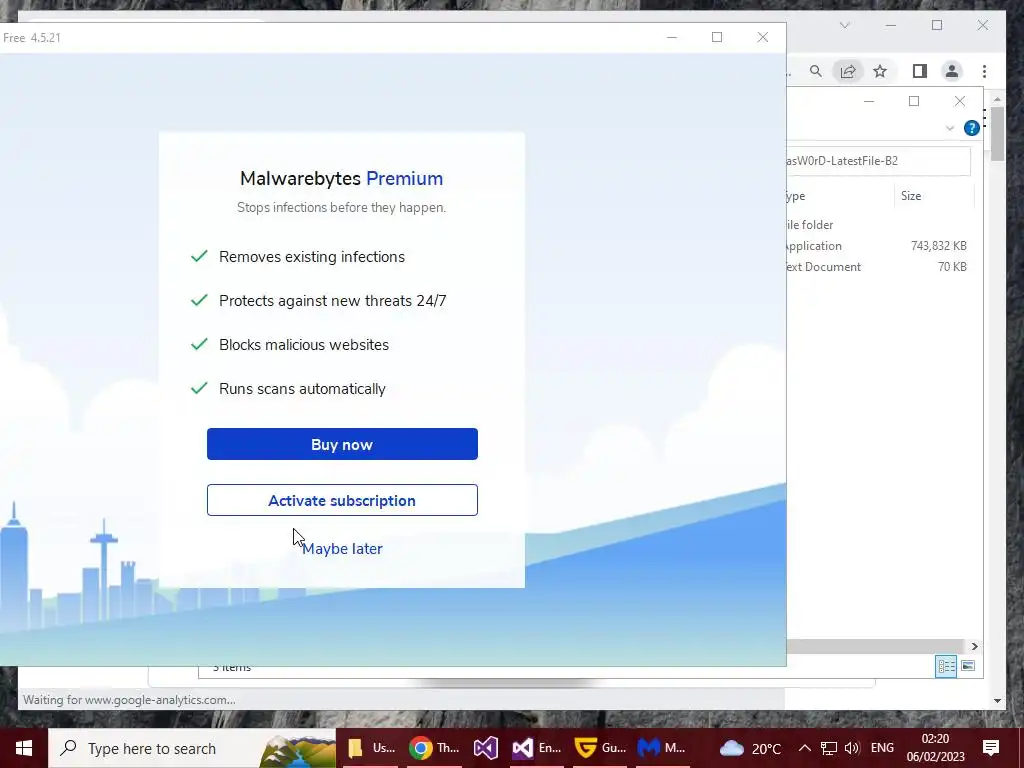The image size is (1024, 768).
Task: Open volume control tray icon
Action: [852, 748]
